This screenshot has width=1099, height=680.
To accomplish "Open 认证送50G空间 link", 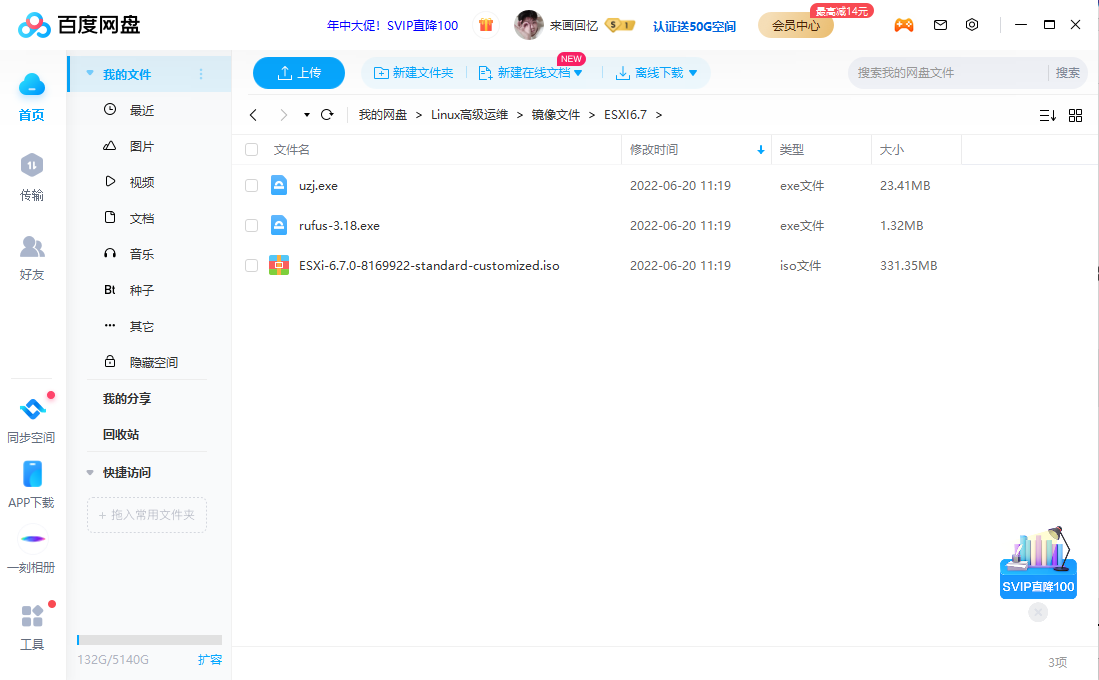I will (x=694, y=26).
